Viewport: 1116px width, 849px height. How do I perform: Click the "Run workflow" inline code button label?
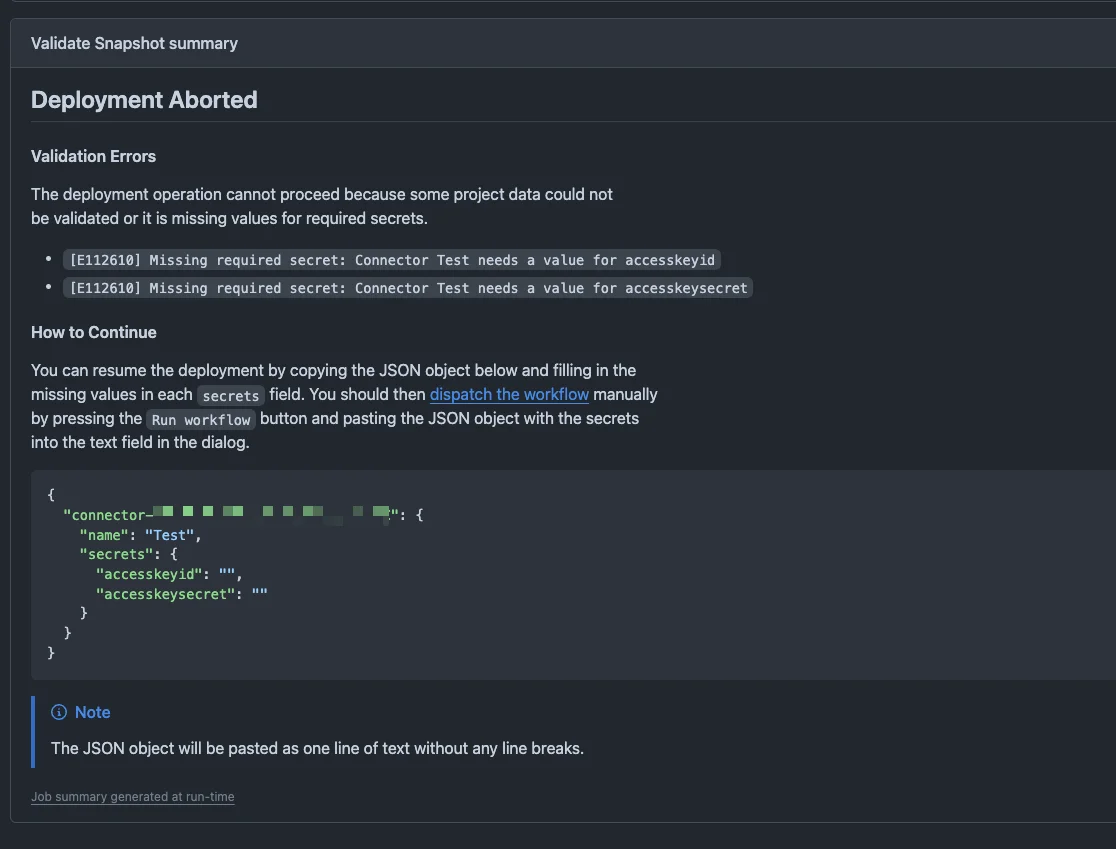point(200,419)
